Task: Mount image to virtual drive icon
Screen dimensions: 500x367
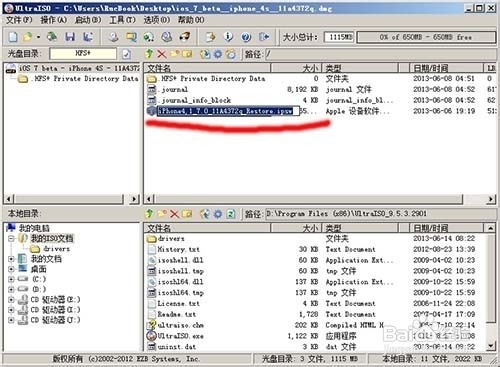Action: pyautogui.click(x=166, y=37)
